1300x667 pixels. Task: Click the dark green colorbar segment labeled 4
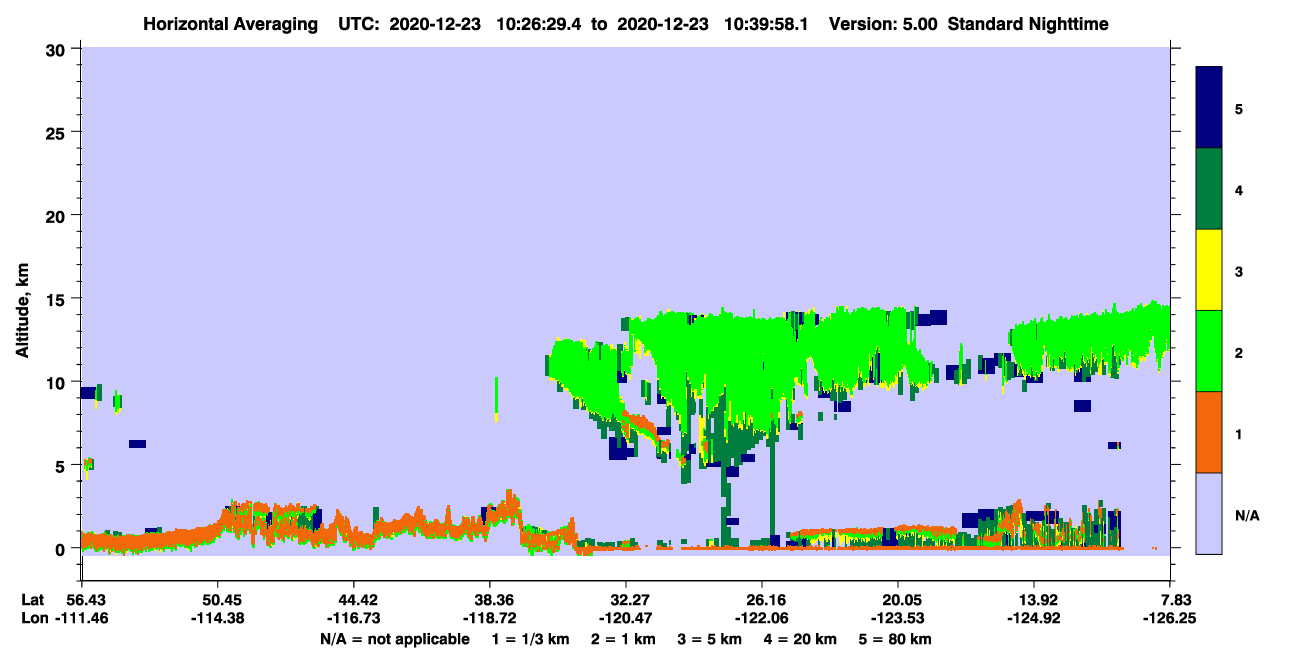coord(1209,189)
